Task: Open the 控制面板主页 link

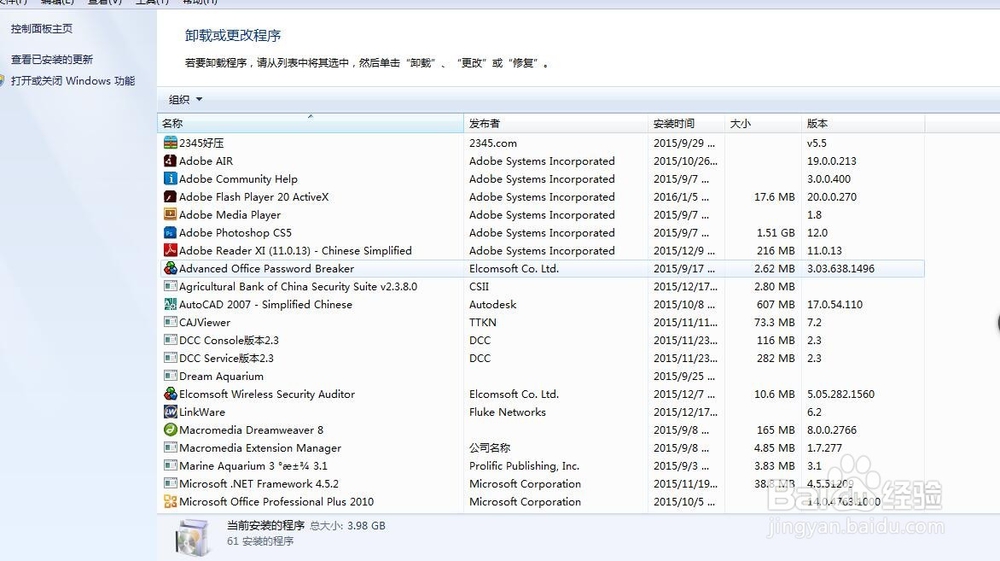Action: [42, 29]
